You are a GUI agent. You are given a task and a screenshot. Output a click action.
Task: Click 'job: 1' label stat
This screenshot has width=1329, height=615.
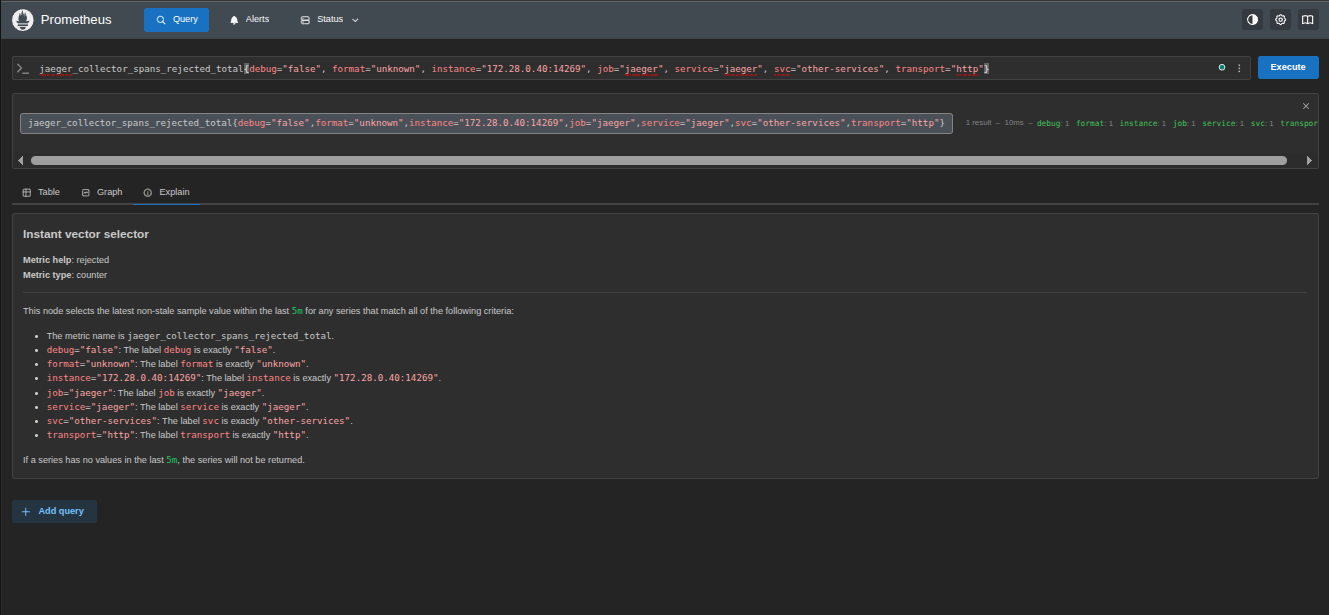click(1185, 123)
